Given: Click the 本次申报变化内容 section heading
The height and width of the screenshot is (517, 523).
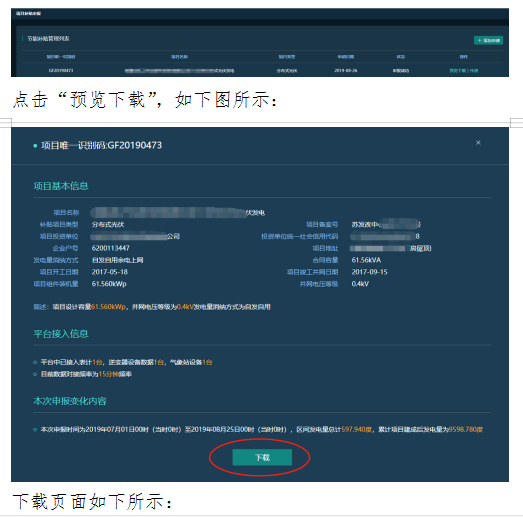Looking at the screenshot, I should pos(70,401).
